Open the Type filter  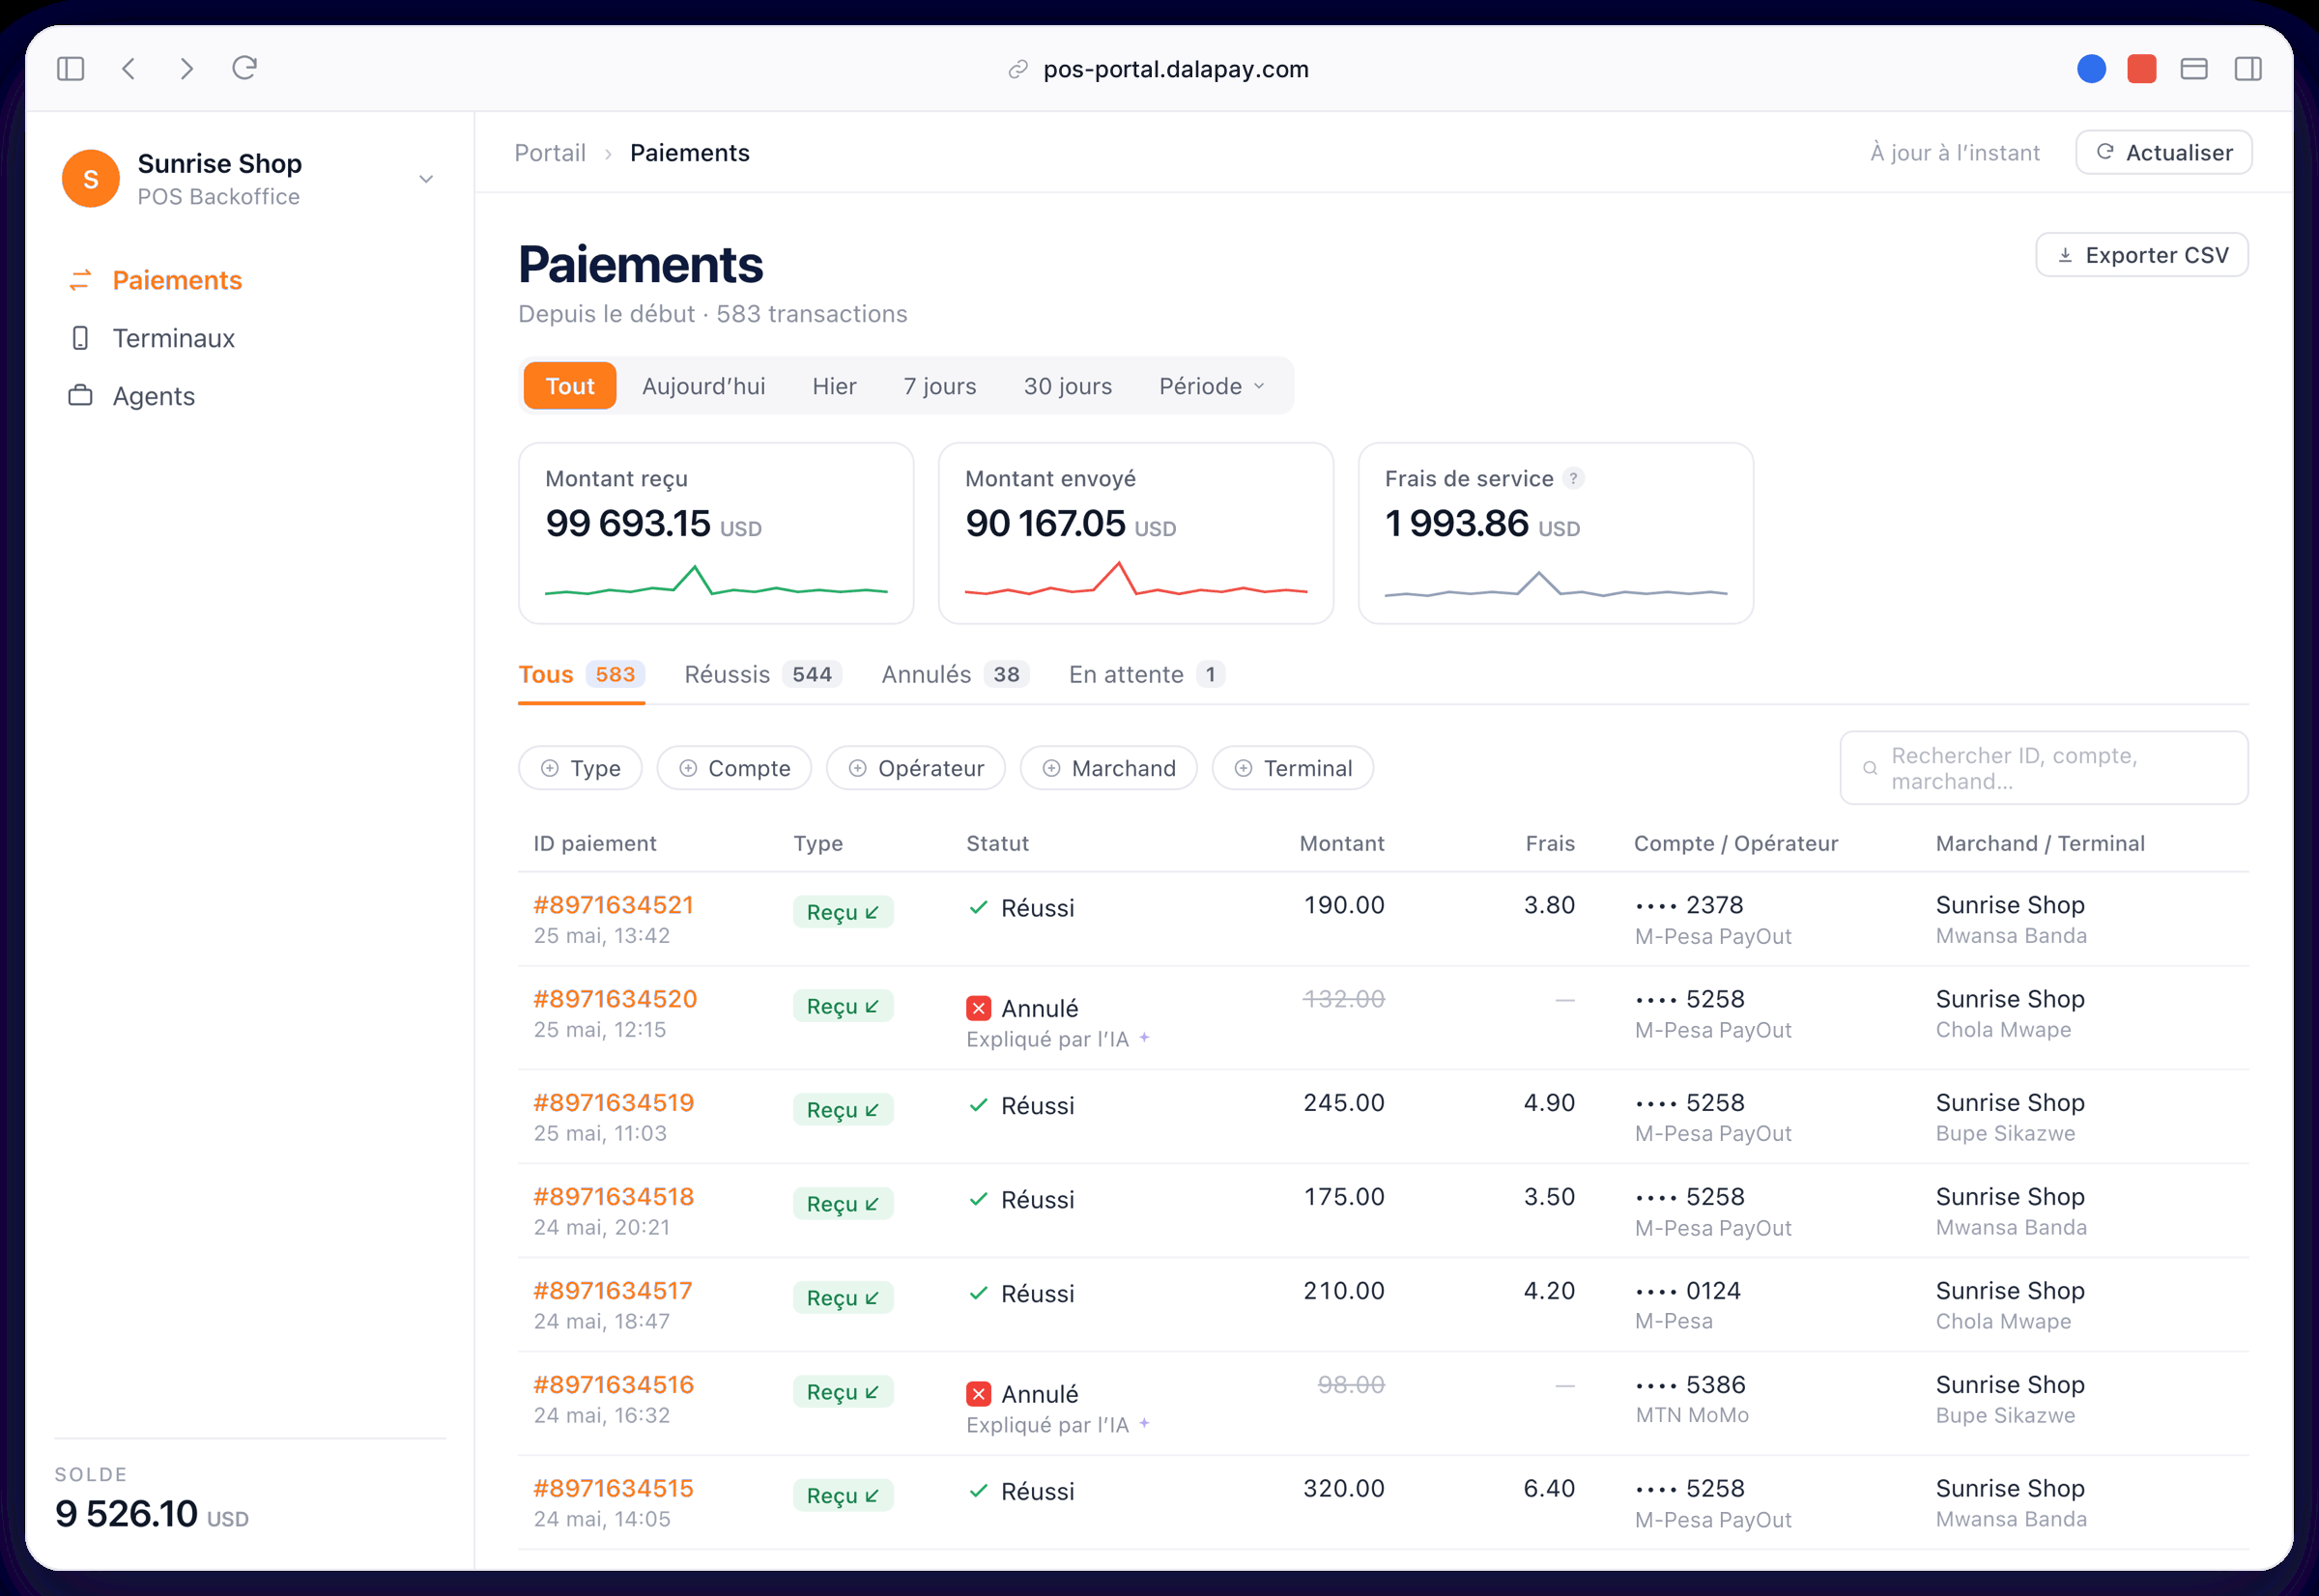[581, 768]
